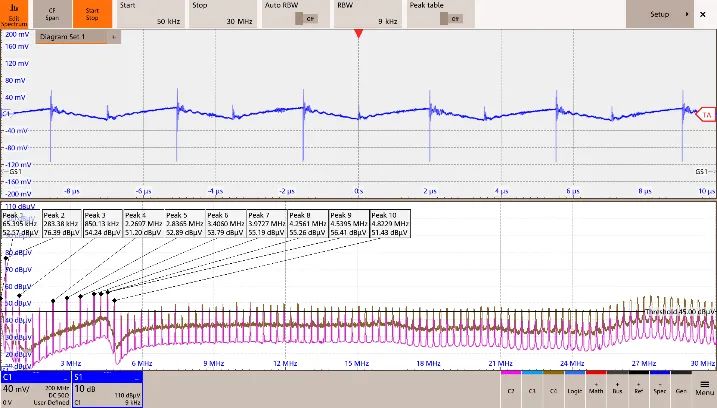Select CF Span mode
Image resolution: width=717 pixels, height=408 pixels.
pyautogui.click(x=52, y=14)
